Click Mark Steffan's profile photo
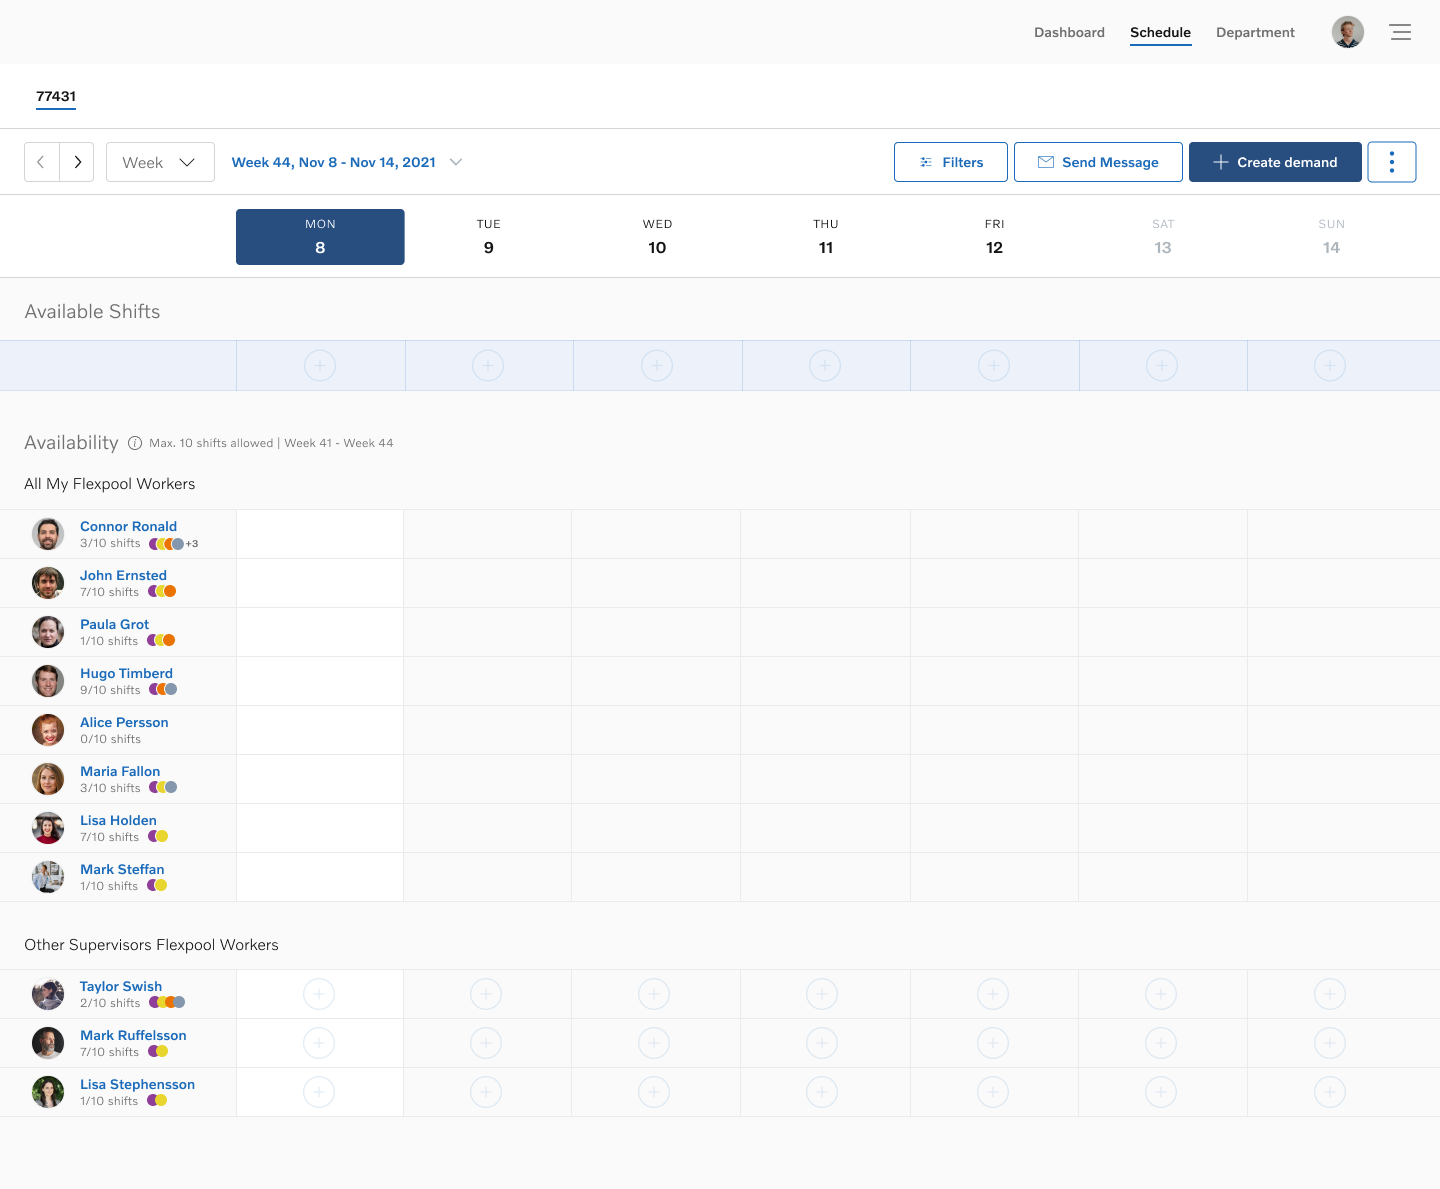The width and height of the screenshot is (1440, 1189). (48, 877)
